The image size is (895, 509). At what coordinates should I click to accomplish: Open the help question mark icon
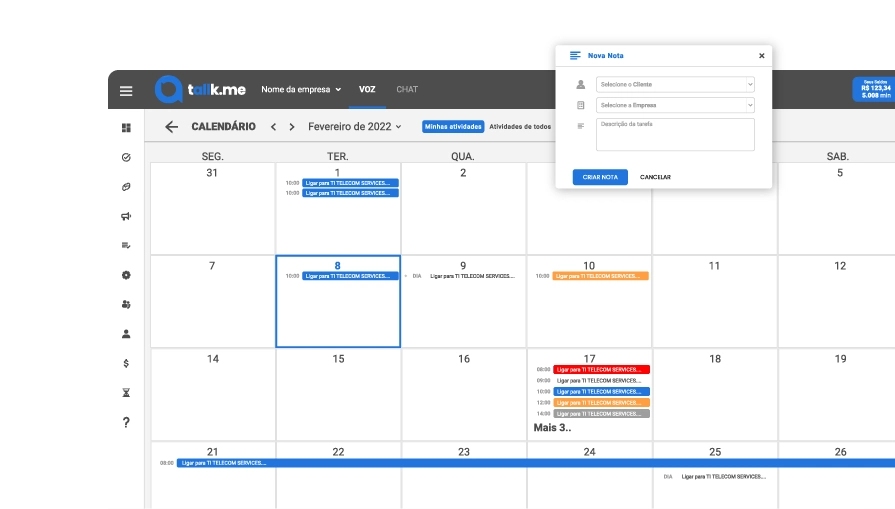pyautogui.click(x=126, y=422)
